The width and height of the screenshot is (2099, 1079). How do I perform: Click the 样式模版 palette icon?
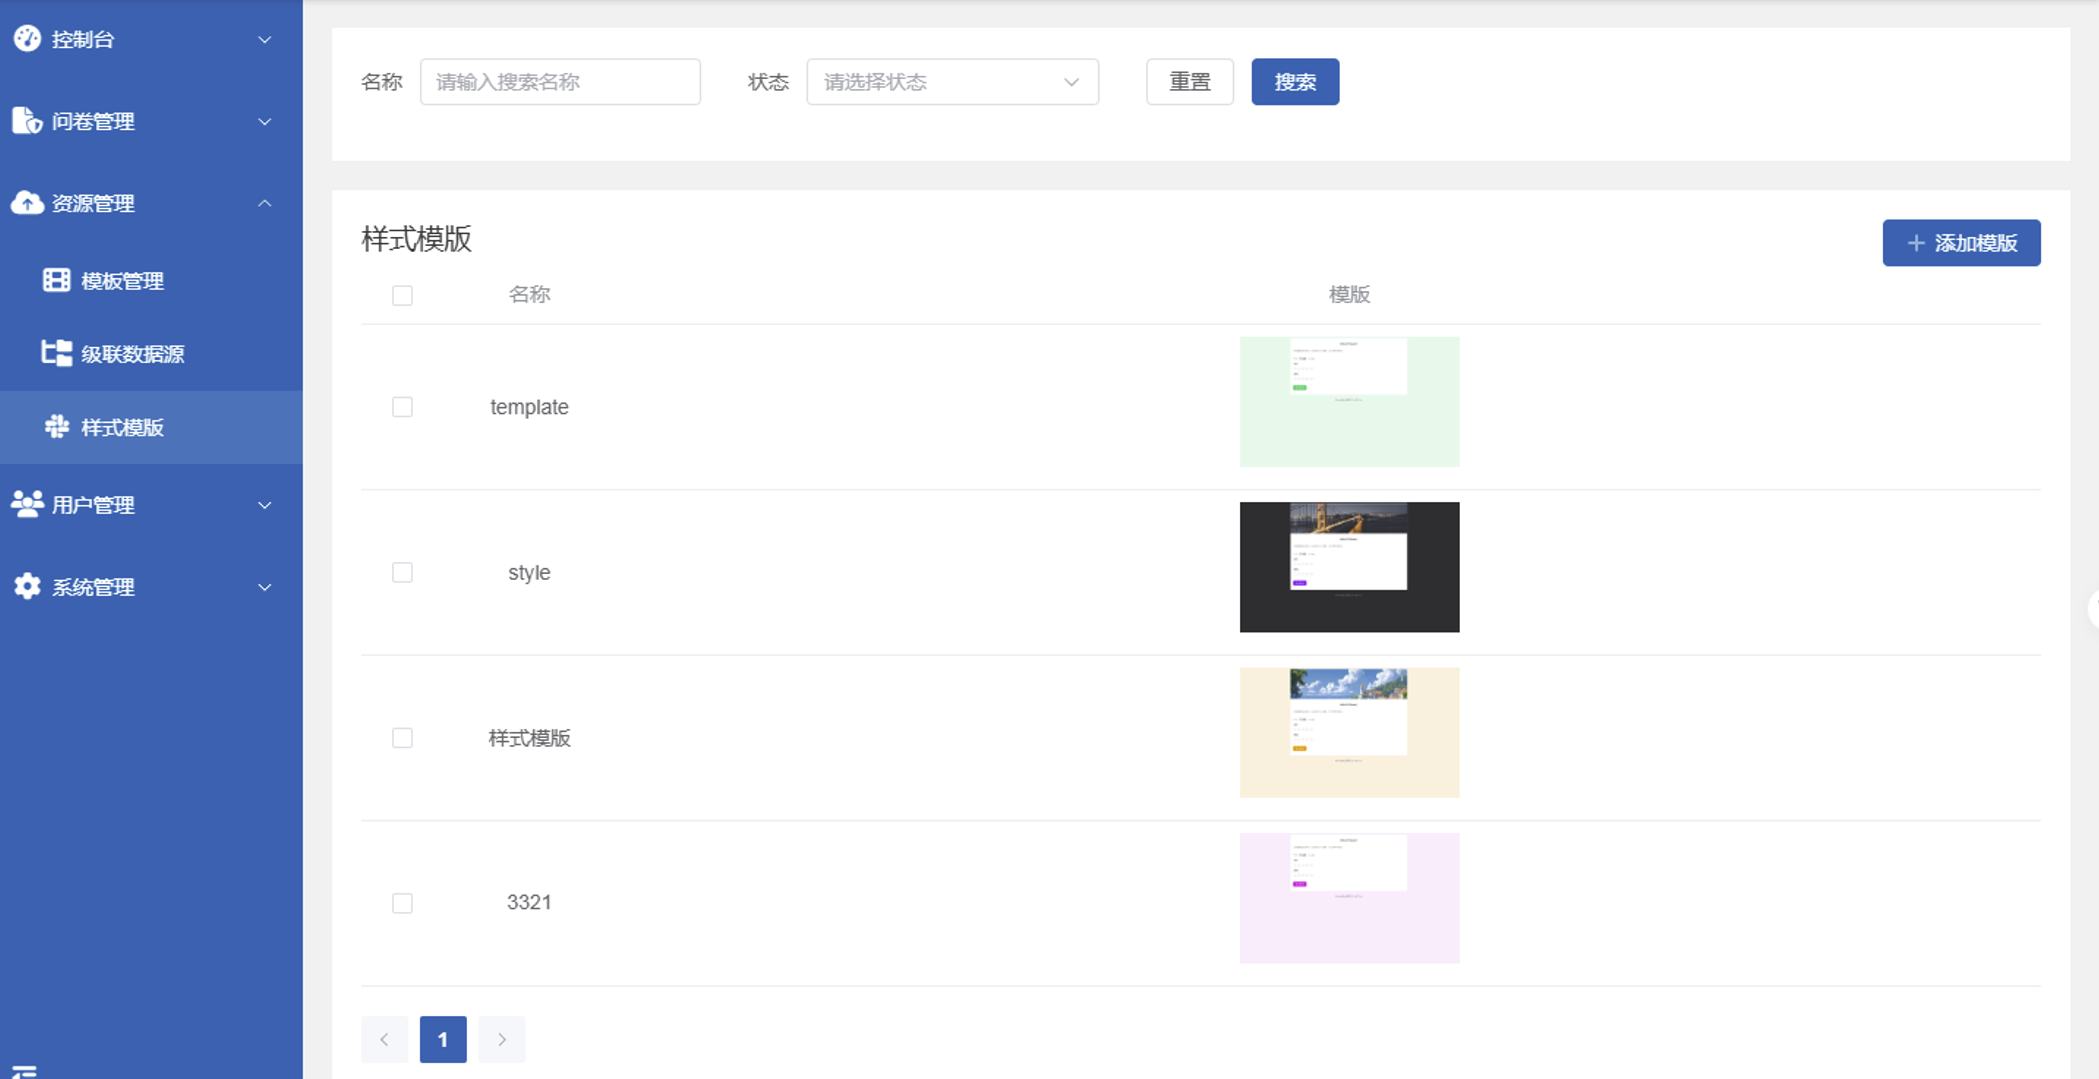tap(57, 427)
